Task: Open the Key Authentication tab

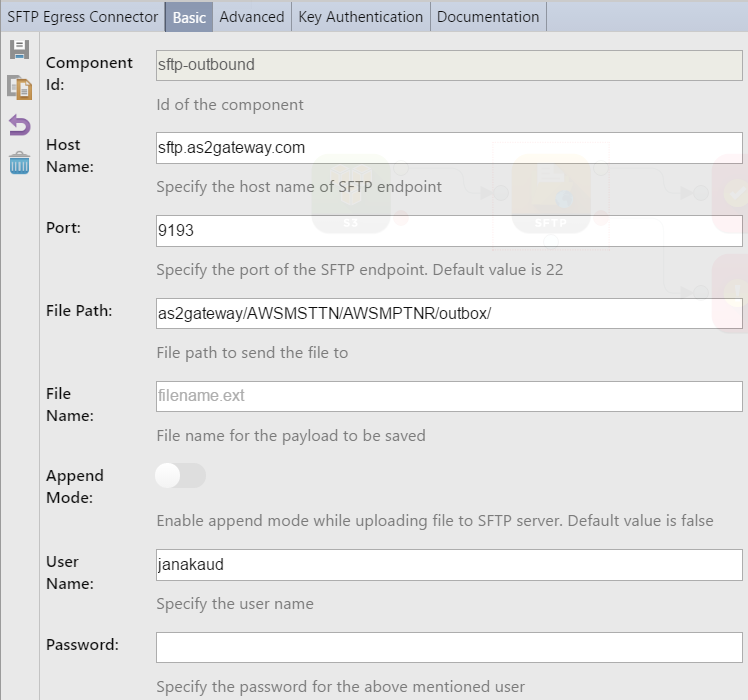Action: tap(361, 17)
